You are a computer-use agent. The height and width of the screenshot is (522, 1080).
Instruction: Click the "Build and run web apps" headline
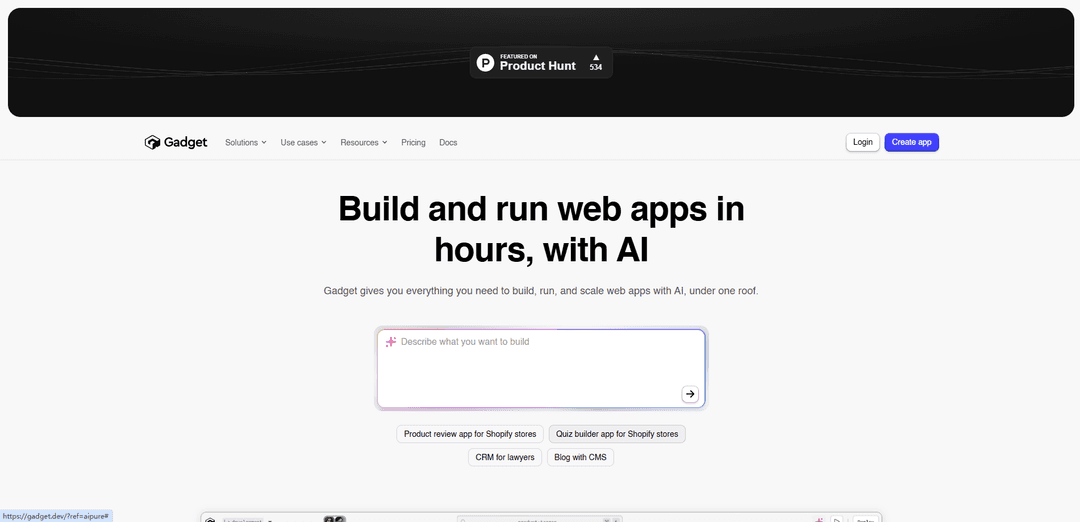[x=541, y=229]
